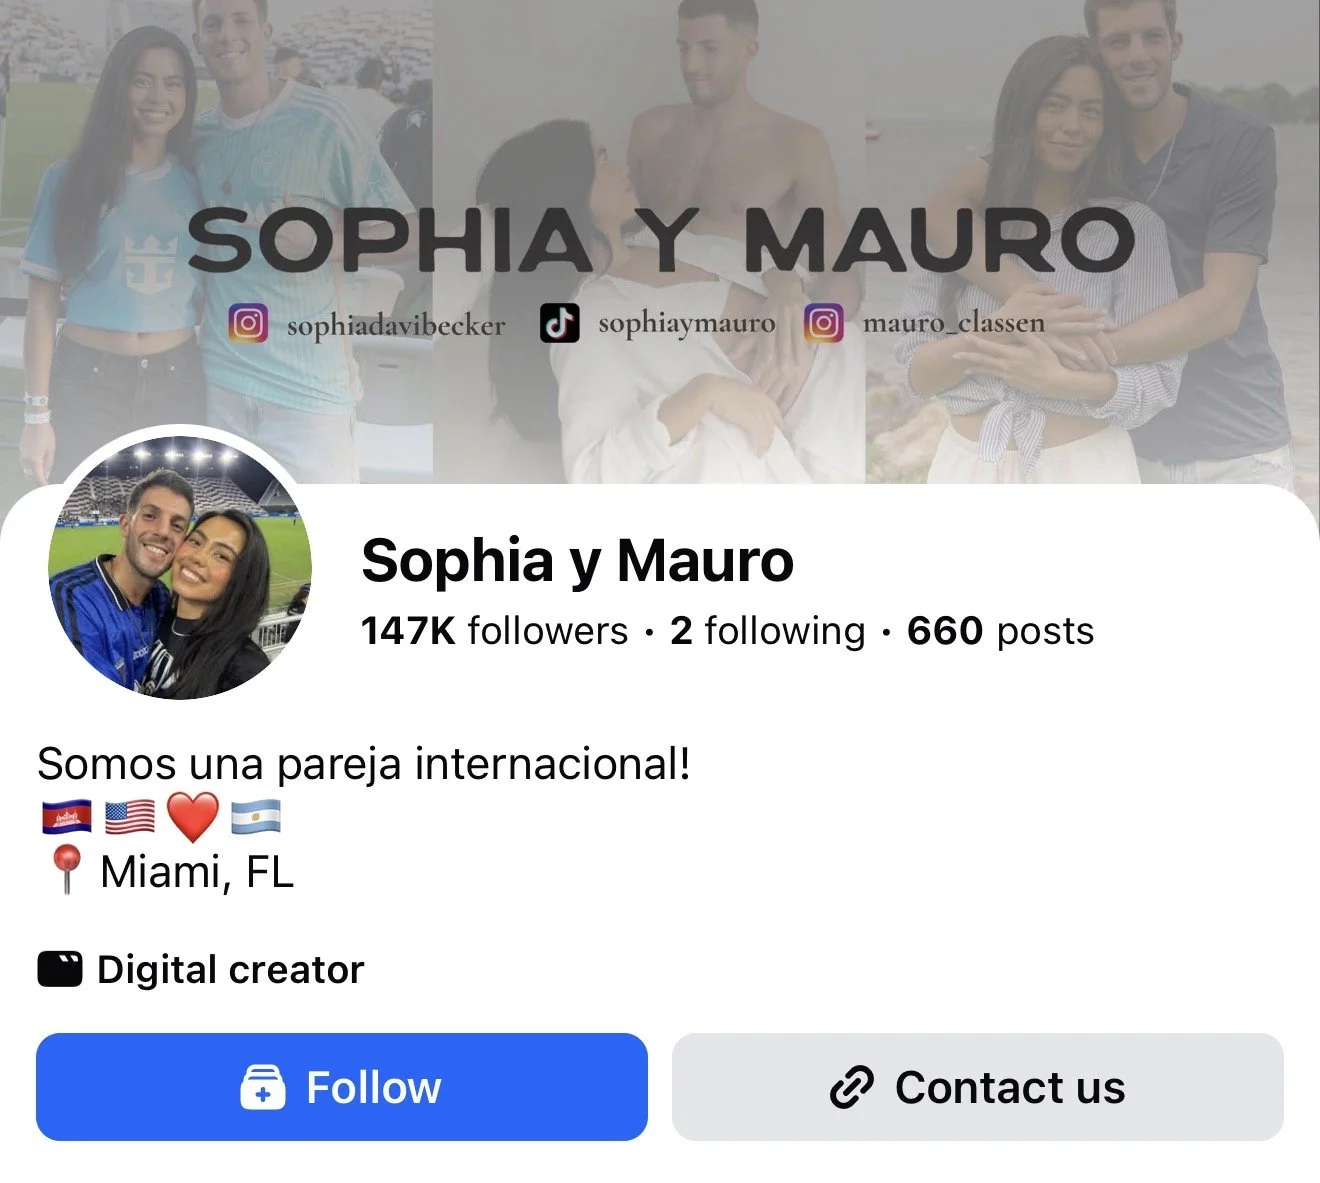Screen dimensions: 1320x1183
Task: Click the TikTok icon on the cover
Action: (x=560, y=323)
